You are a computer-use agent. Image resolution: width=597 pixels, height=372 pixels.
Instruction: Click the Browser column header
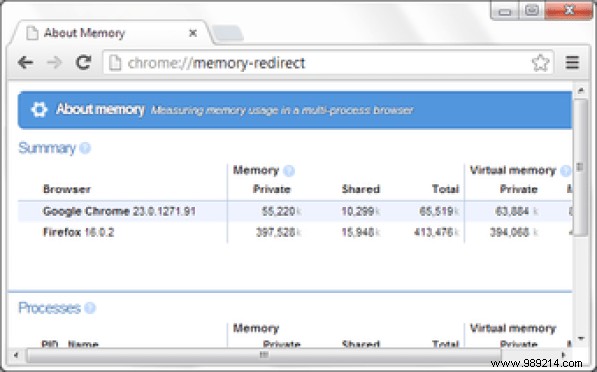pos(67,189)
